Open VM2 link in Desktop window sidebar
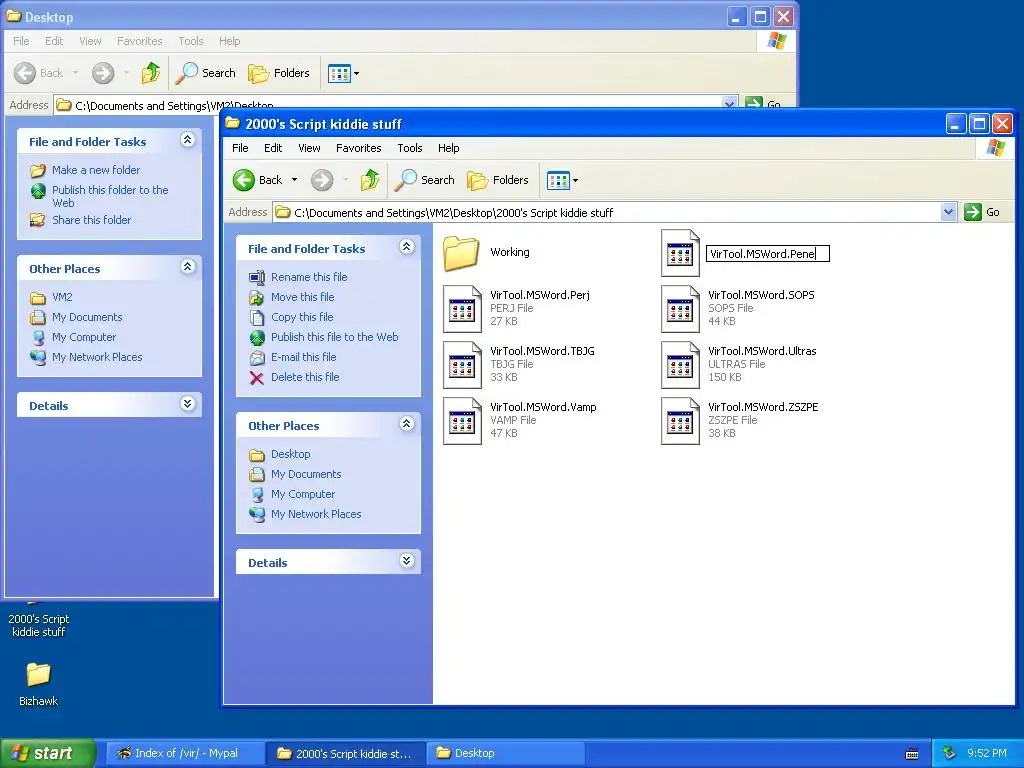1024x768 pixels. pyautogui.click(x=62, y=297)
